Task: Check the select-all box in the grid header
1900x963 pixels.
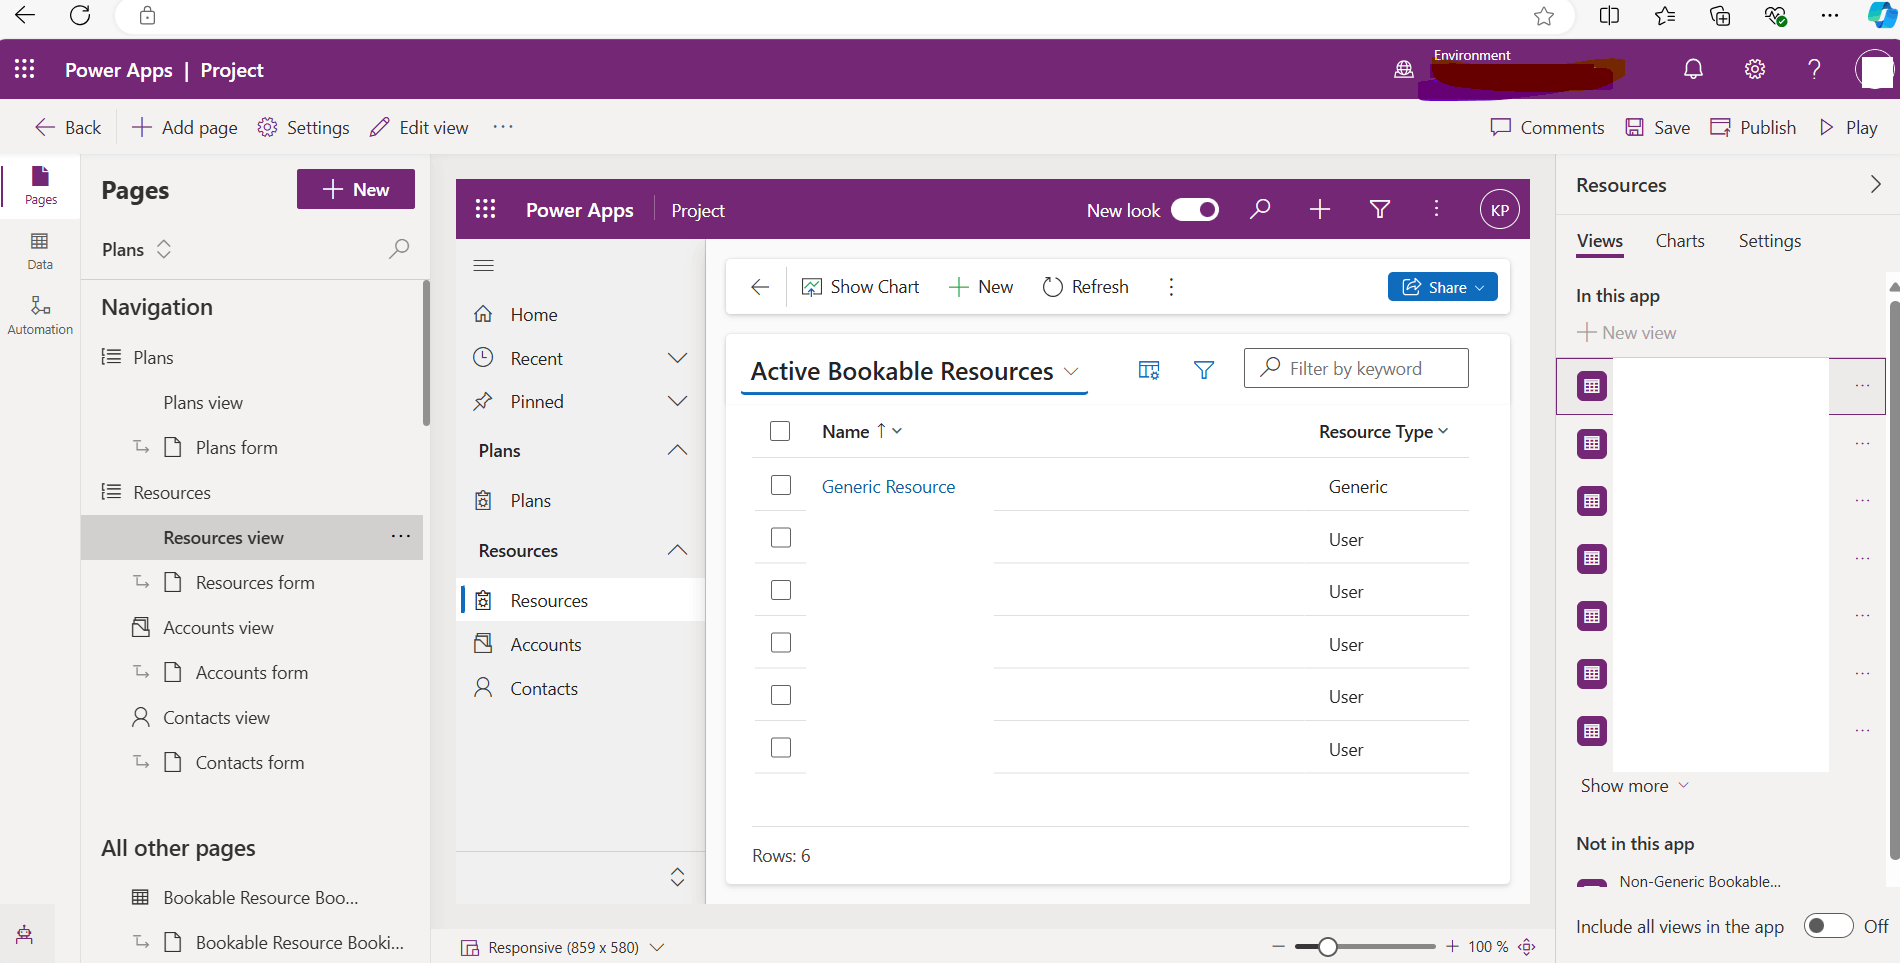Action: click(x=780, y=431)
